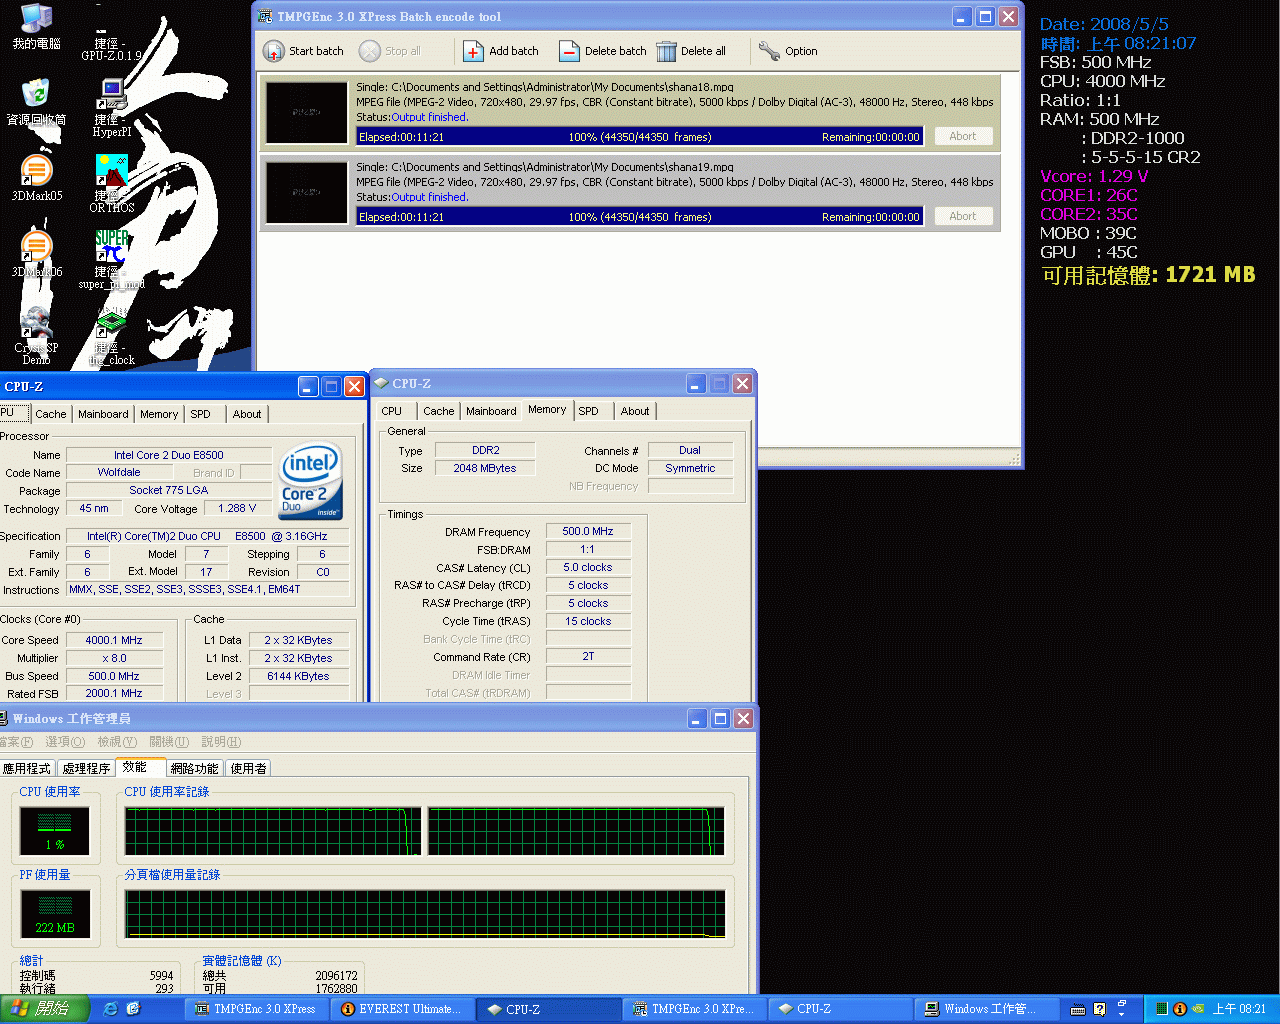This screenshot has height=1024, width=1280.
Task: Open the HyperPI shortcut icon
Action: click(x=111, y=109)
